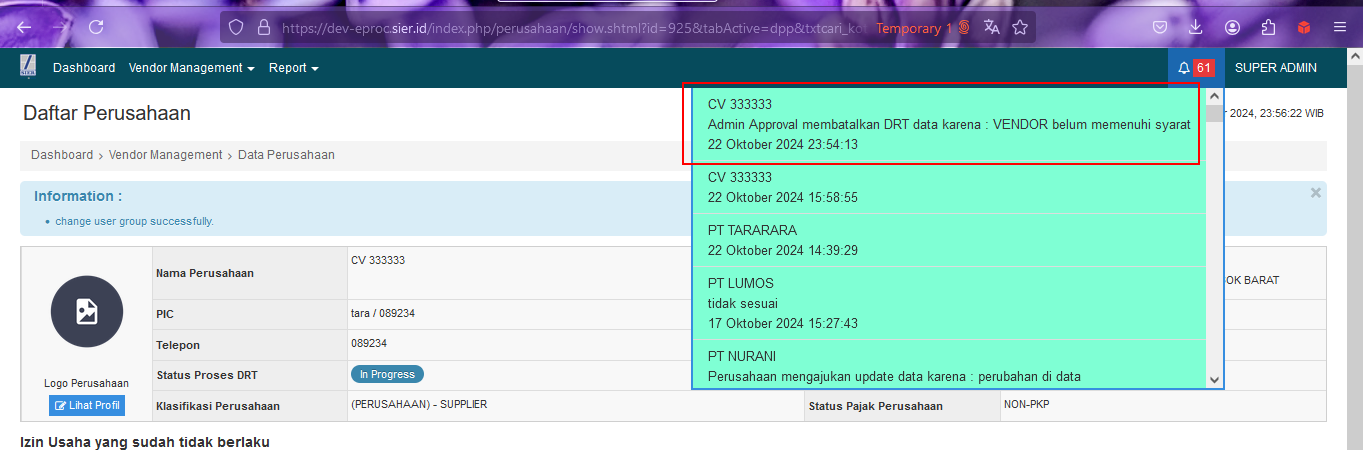Click the (PERUSAHAAN) - SUPPLIER classification value
The height and width of the screenshot is (450, 1363).
tap(419, 404)
